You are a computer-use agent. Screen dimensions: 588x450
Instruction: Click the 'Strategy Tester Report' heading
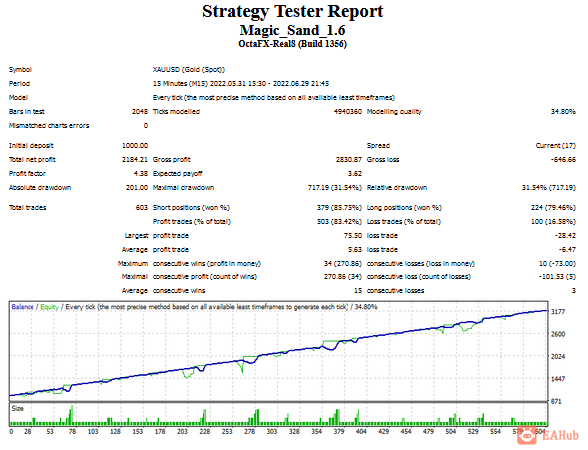coord(292,12)
